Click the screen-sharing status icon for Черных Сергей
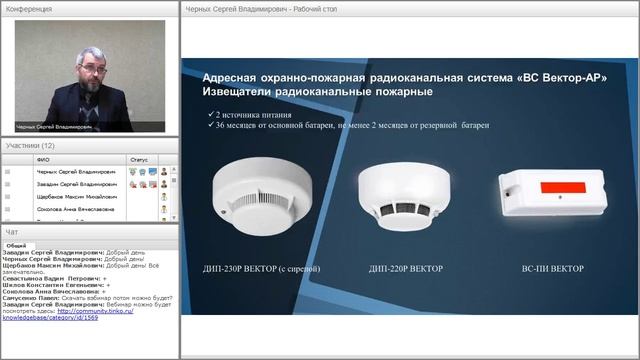 153,172
